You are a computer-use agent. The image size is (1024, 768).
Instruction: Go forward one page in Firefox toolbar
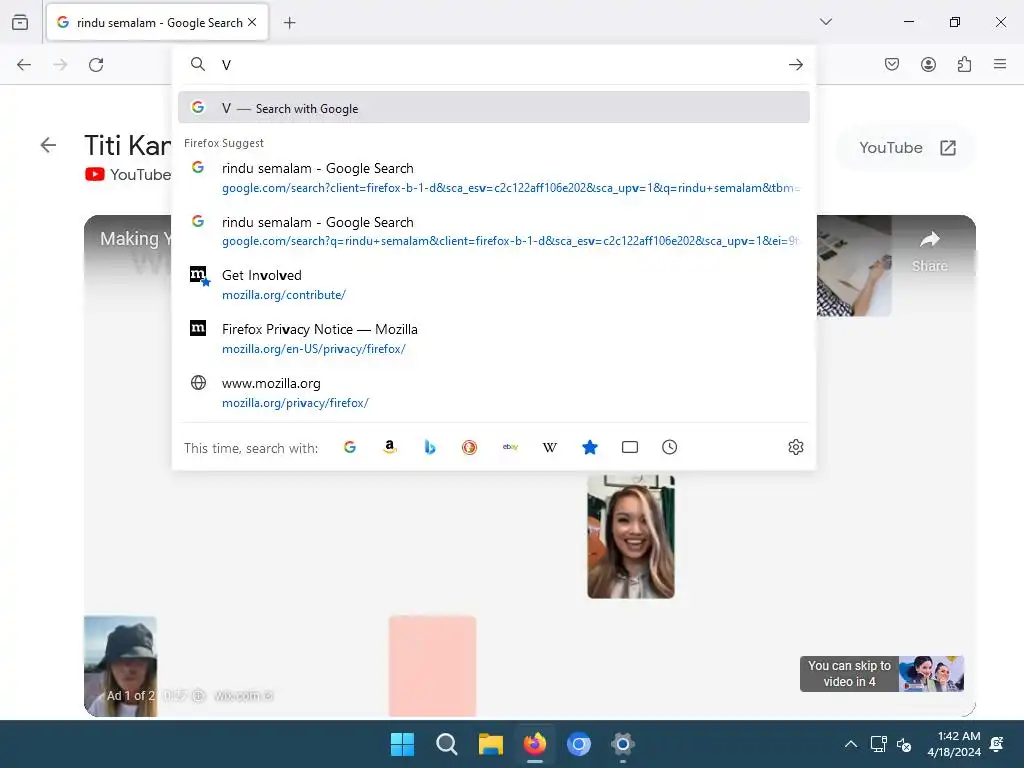60,65
